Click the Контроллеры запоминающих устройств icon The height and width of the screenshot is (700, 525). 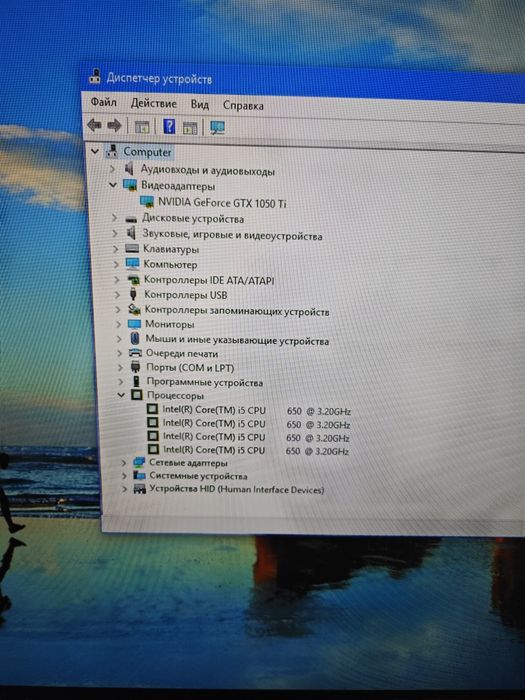(x=134, y=309)
